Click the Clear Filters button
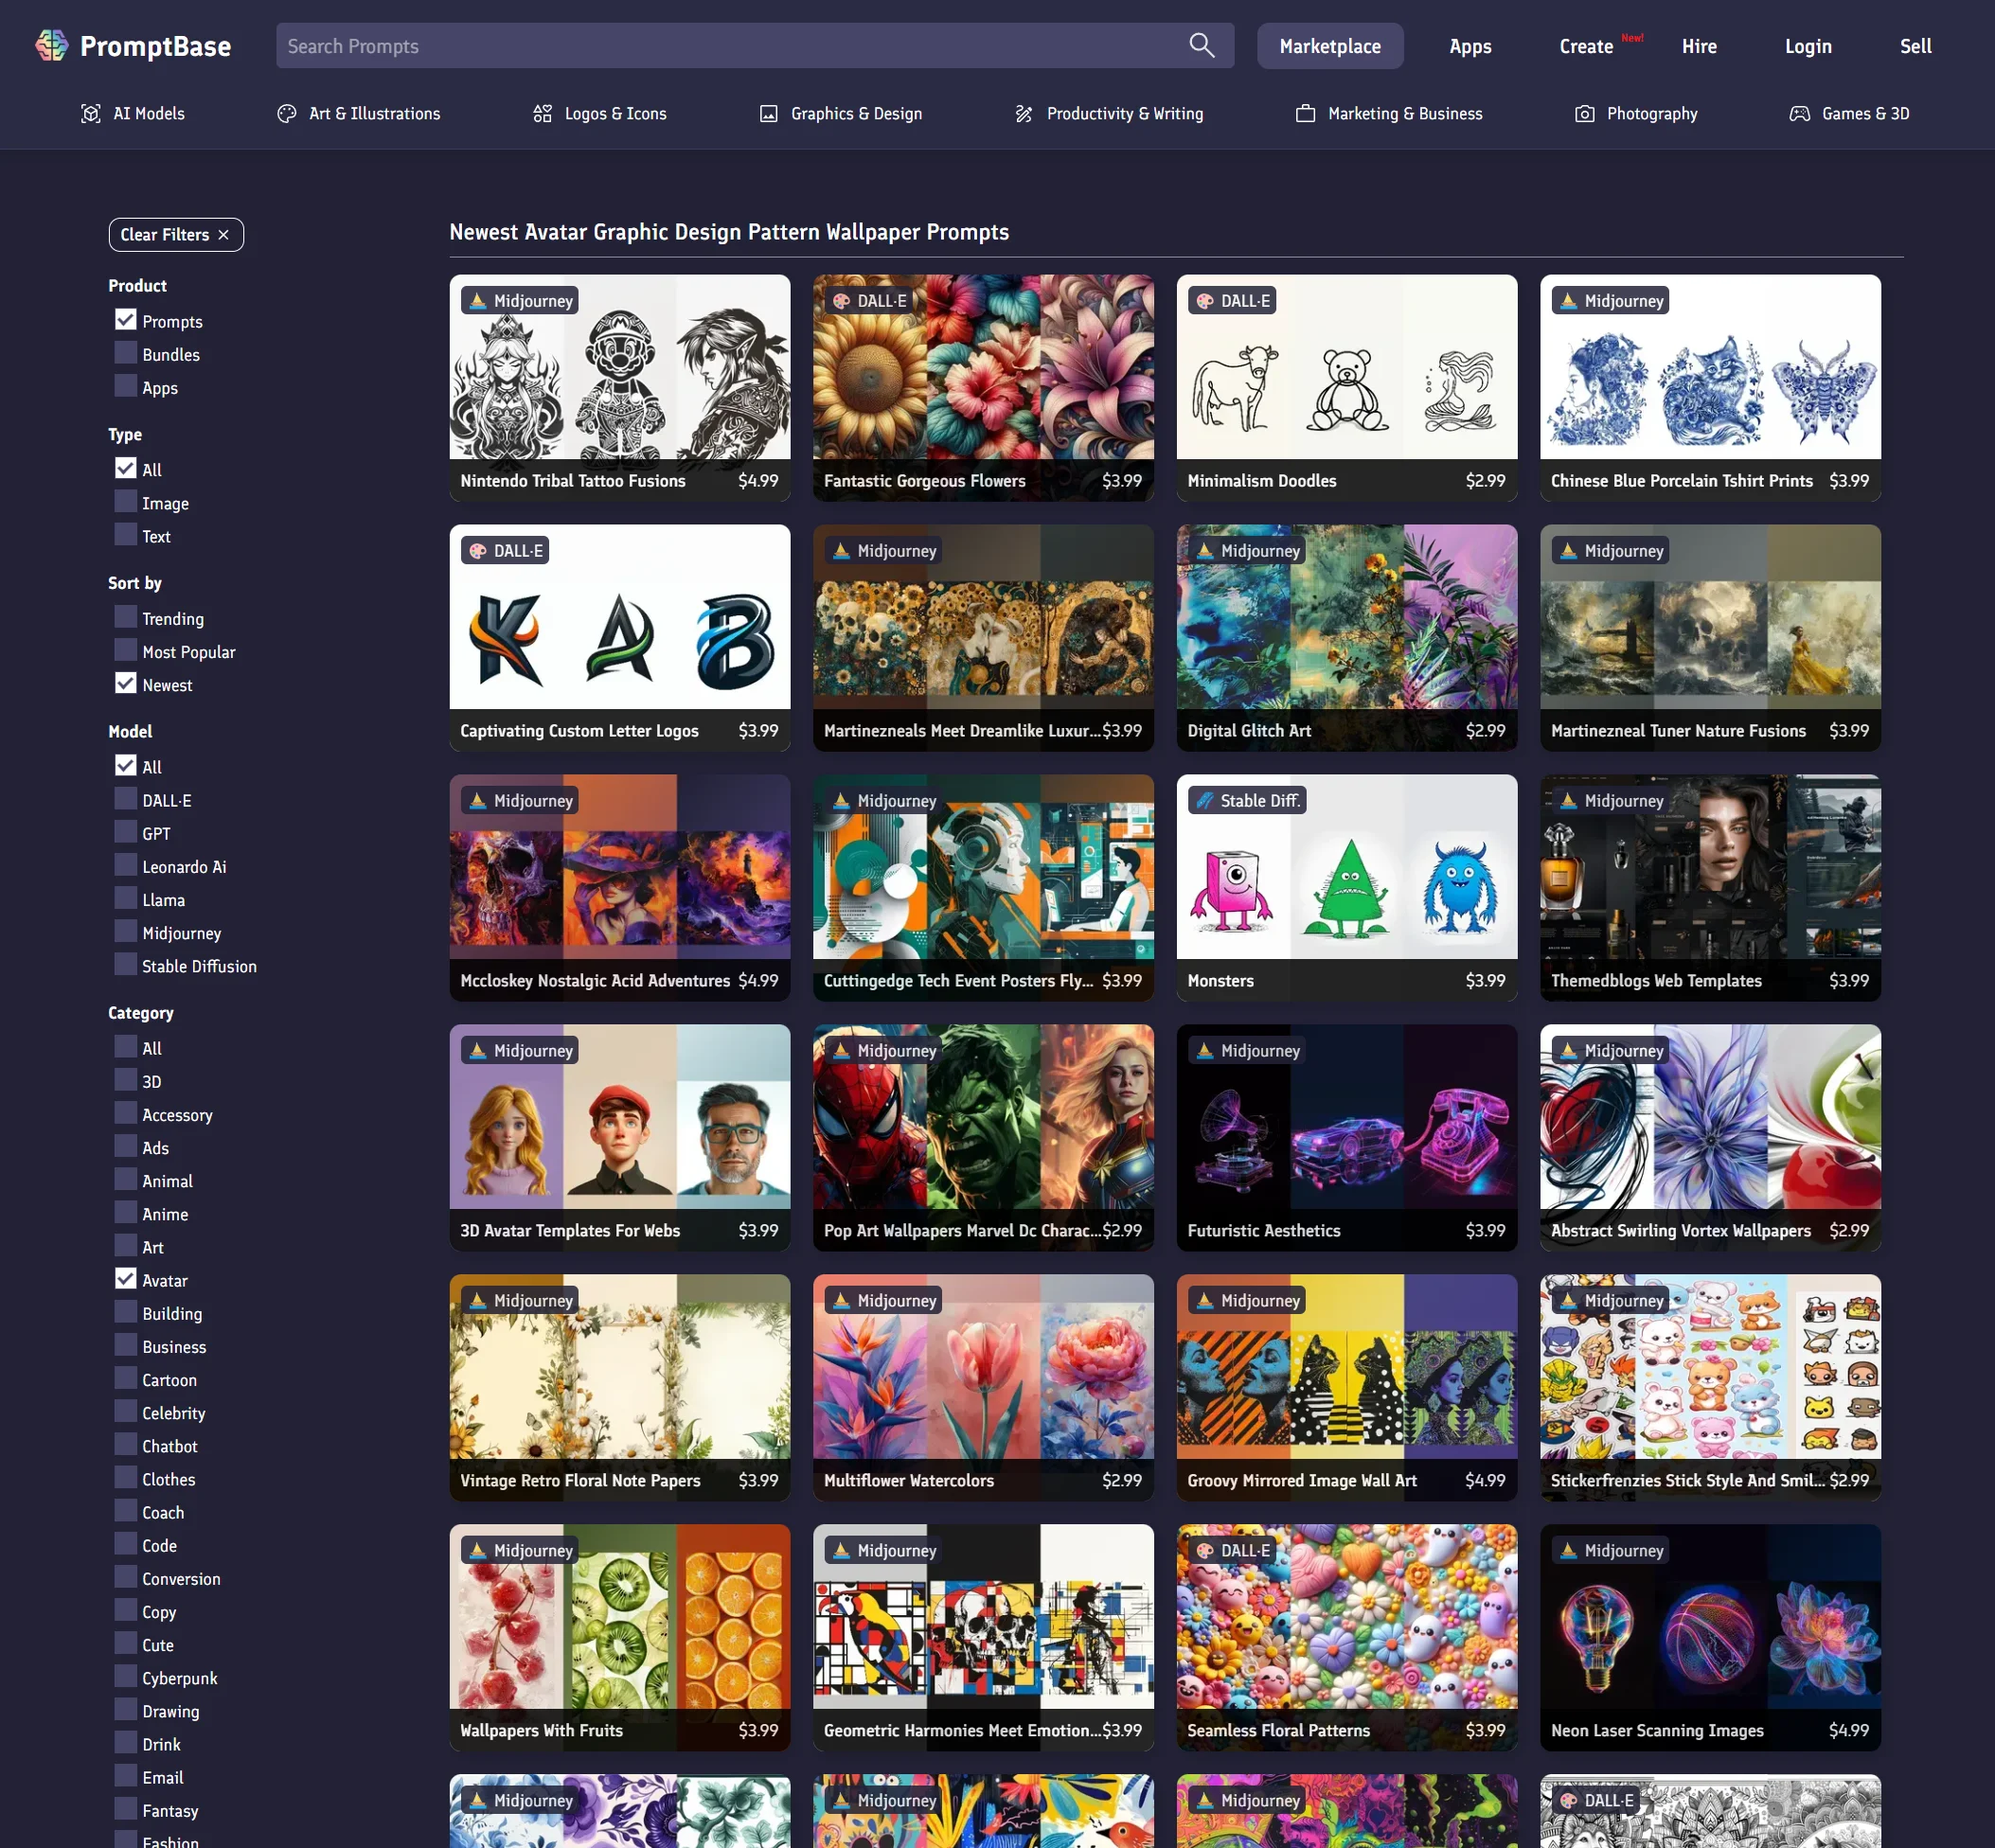Screen dimensions: 1995x1848 point(176,235)
